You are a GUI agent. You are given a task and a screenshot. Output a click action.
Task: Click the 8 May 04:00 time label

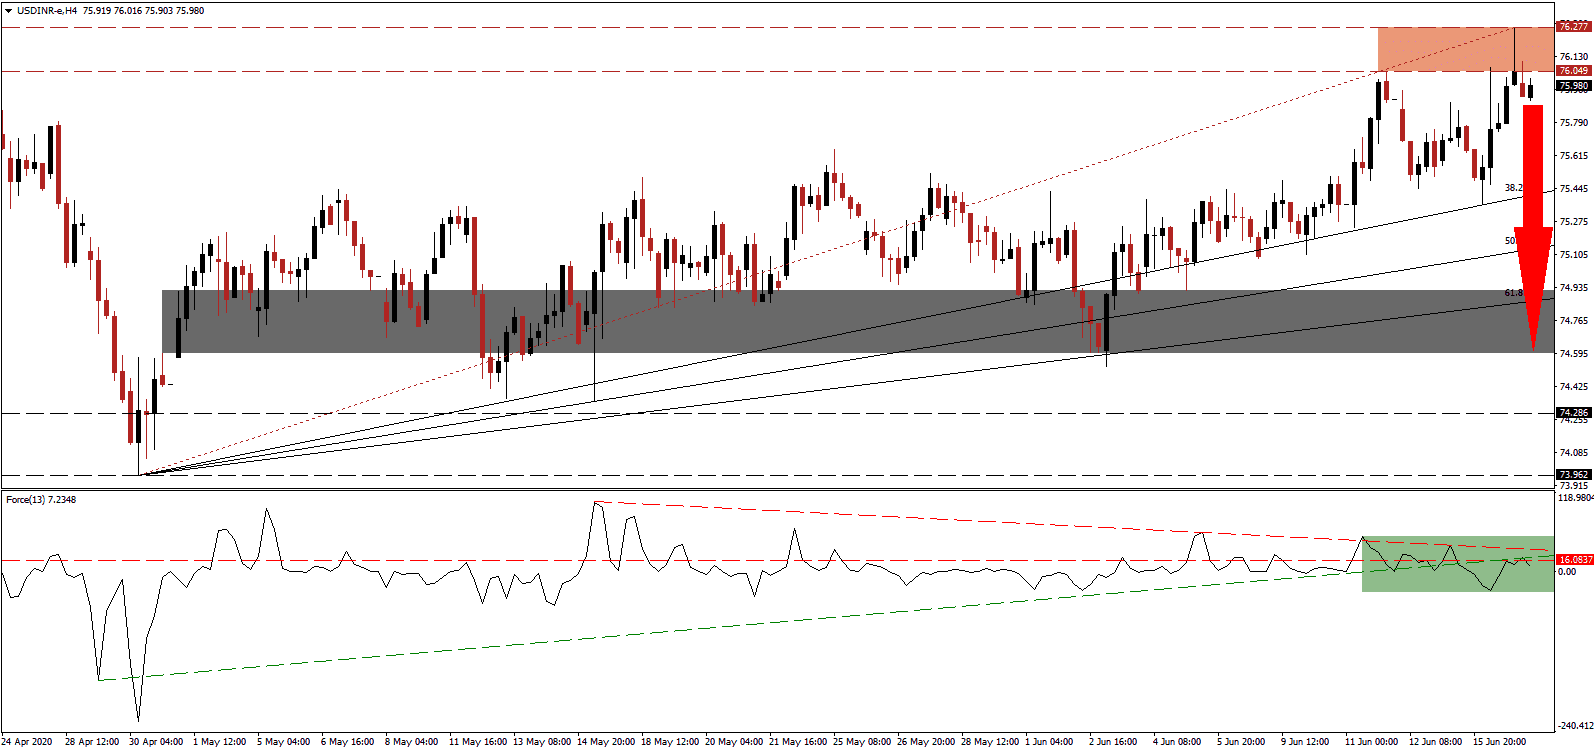[411, 742]
